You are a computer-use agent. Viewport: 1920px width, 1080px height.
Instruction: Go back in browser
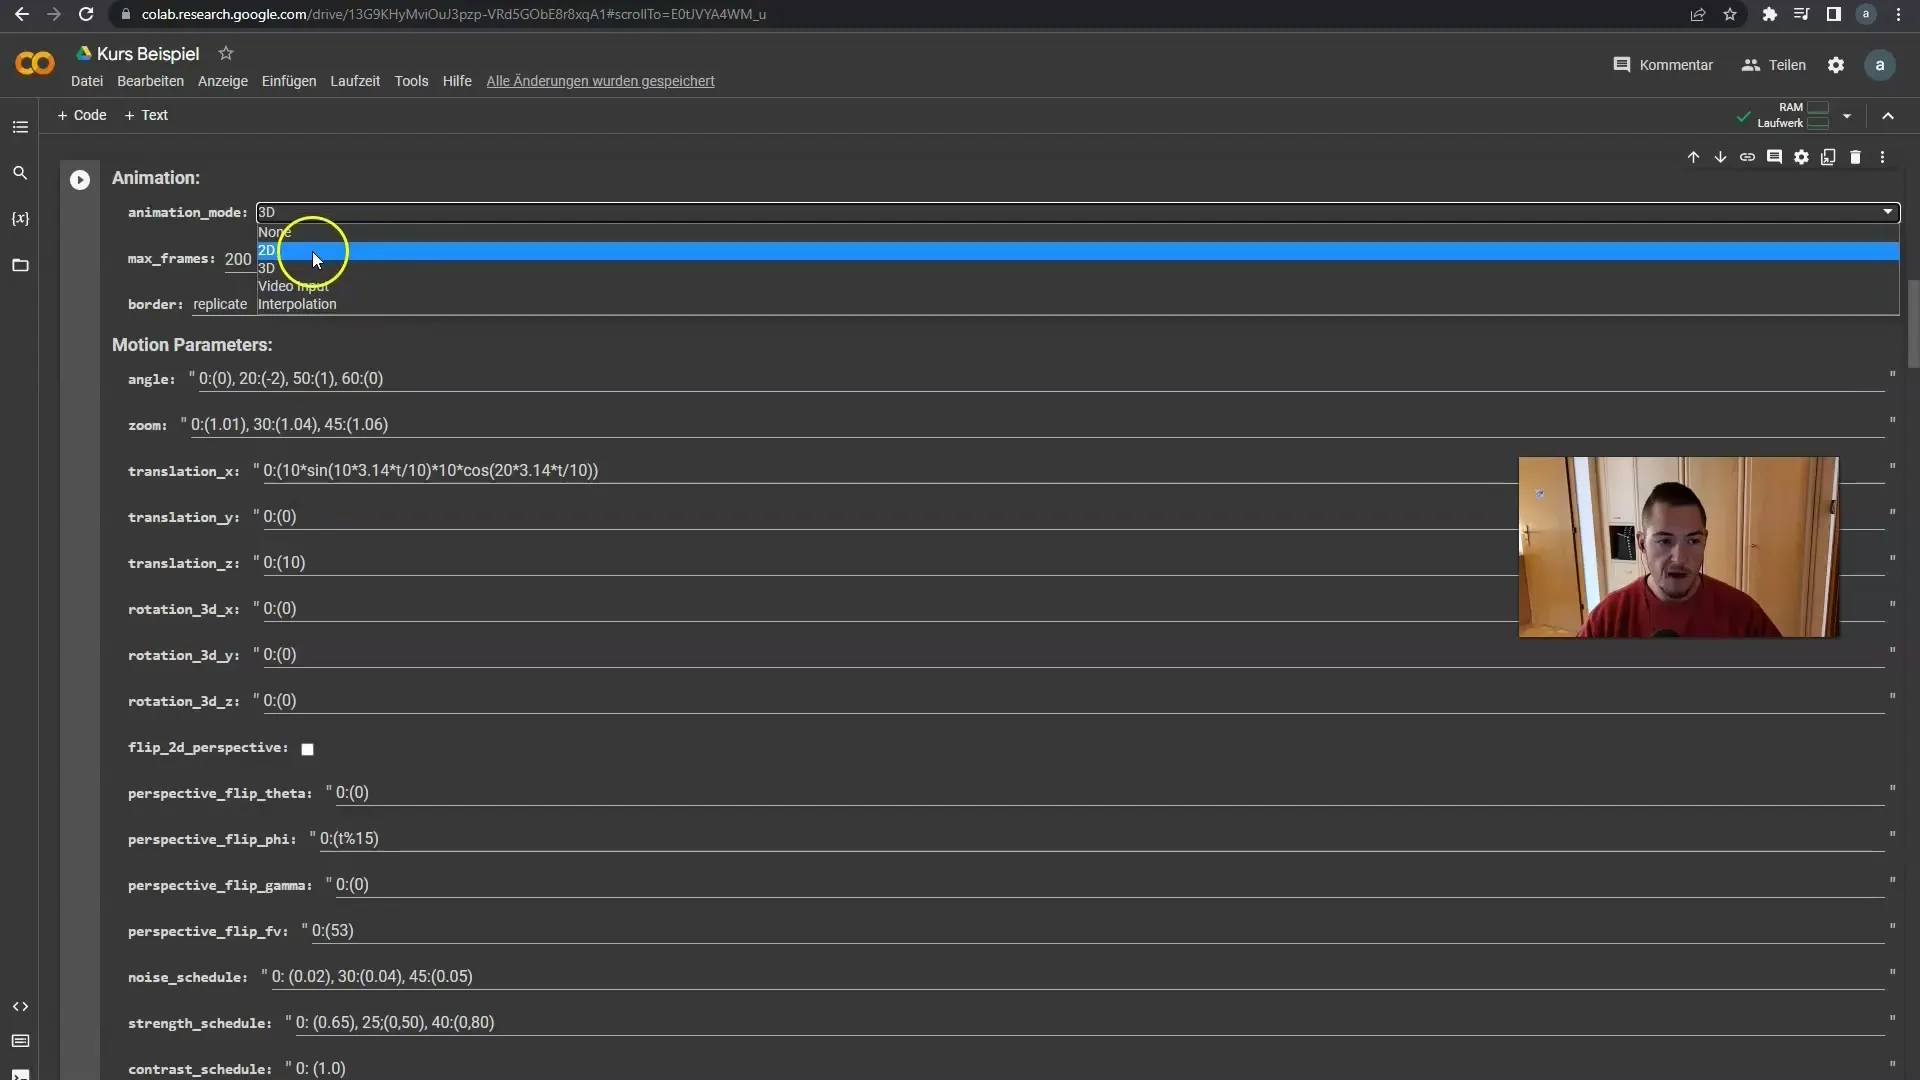[x=21, y=14]
